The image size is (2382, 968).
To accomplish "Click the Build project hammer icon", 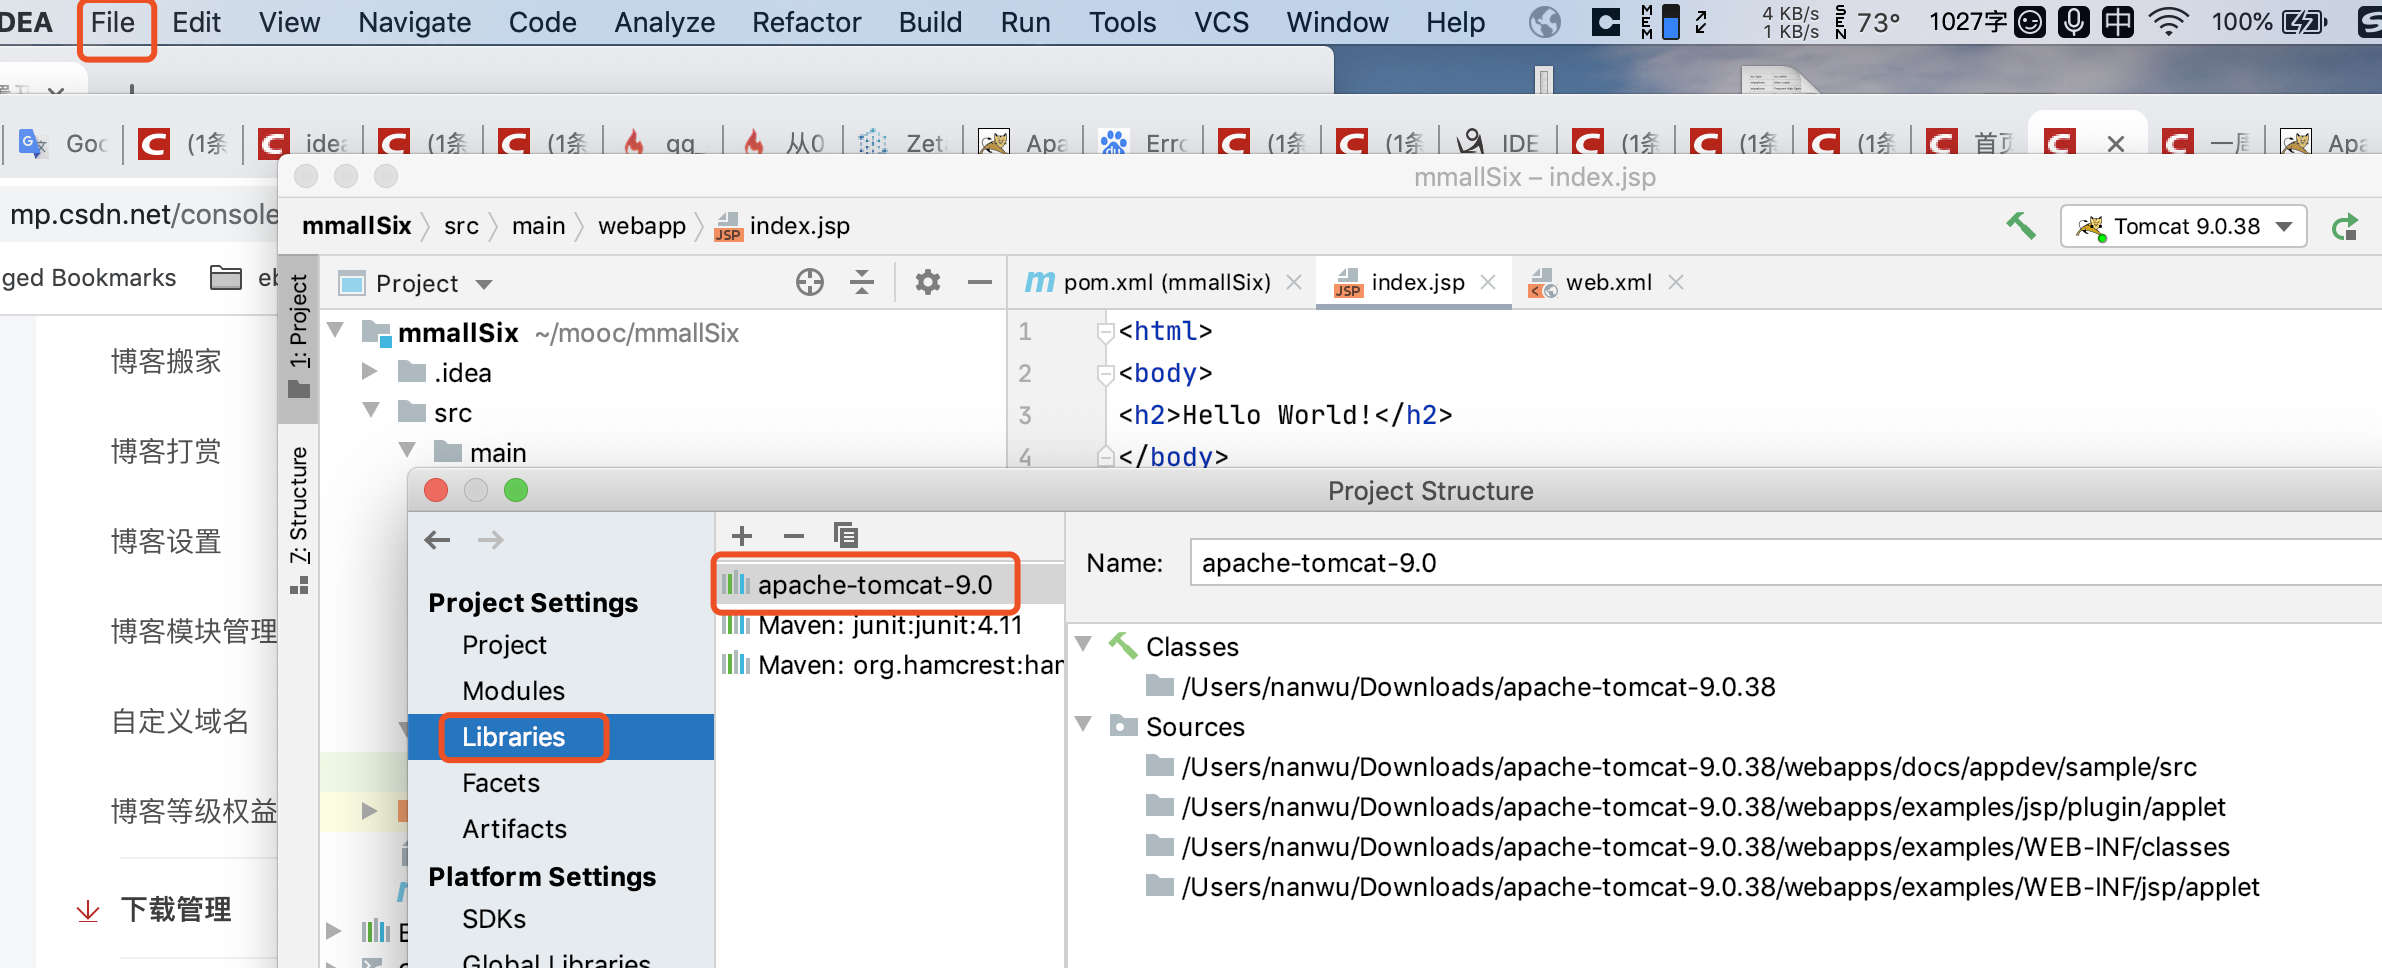I will (x=2023, y=226).
